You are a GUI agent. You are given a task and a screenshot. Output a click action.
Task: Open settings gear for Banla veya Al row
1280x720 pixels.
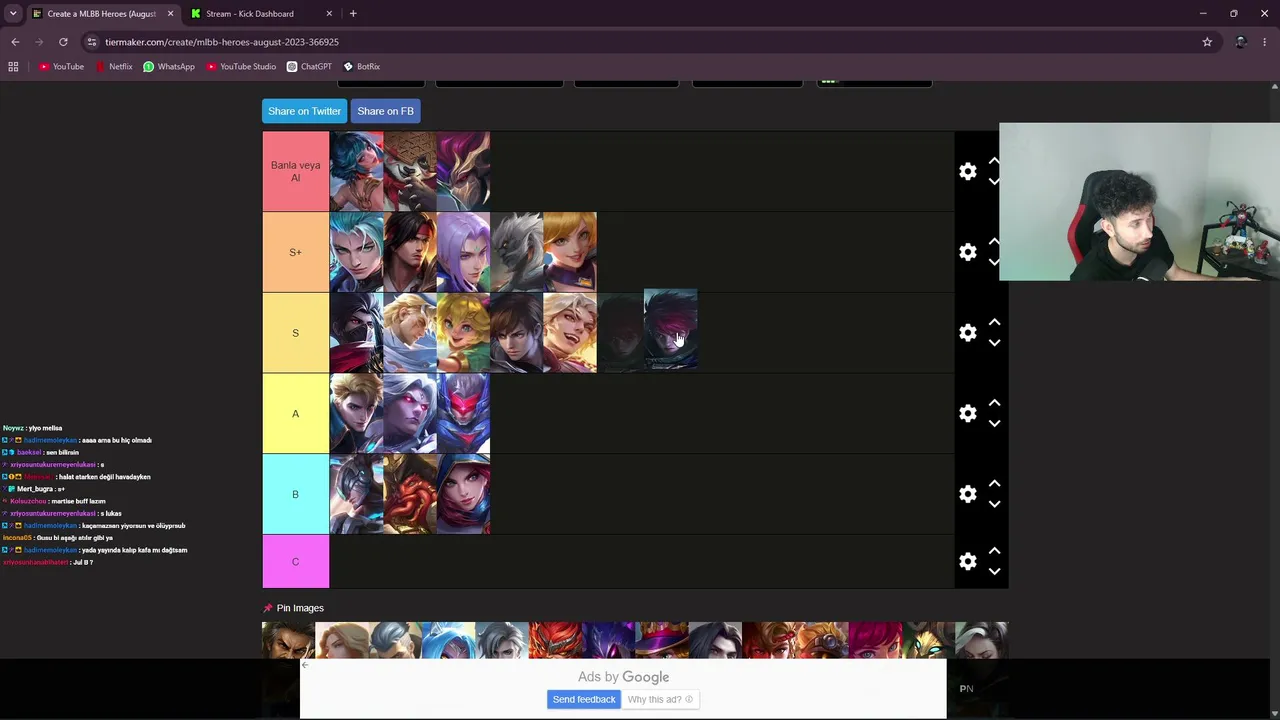pyautogui.click(x=967, y=171)
